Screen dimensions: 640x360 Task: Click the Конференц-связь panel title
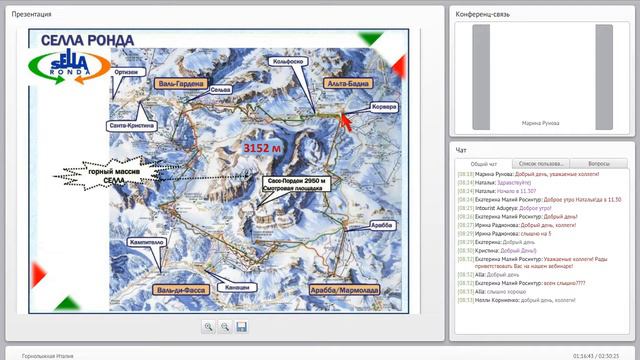pyautogui.click(x=482, y=14)
